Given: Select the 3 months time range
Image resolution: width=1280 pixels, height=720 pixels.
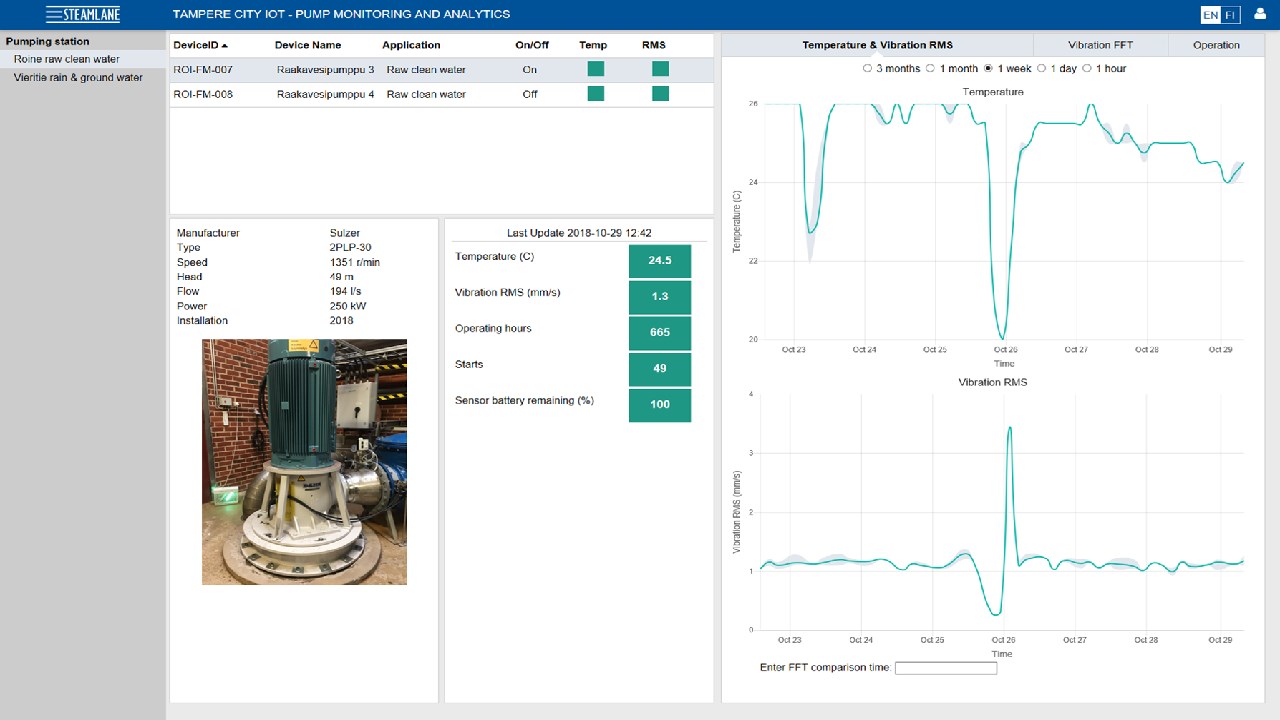Looking at the screenshot, I should click(867, 69).
